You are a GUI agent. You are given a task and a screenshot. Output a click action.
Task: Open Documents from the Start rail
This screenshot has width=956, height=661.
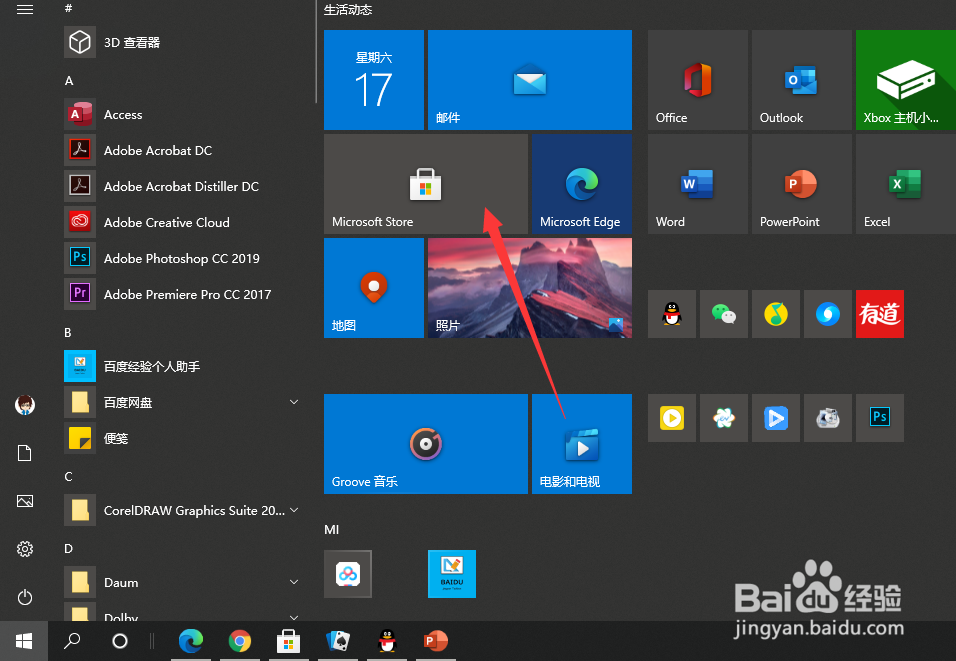(x=24, y=452)
